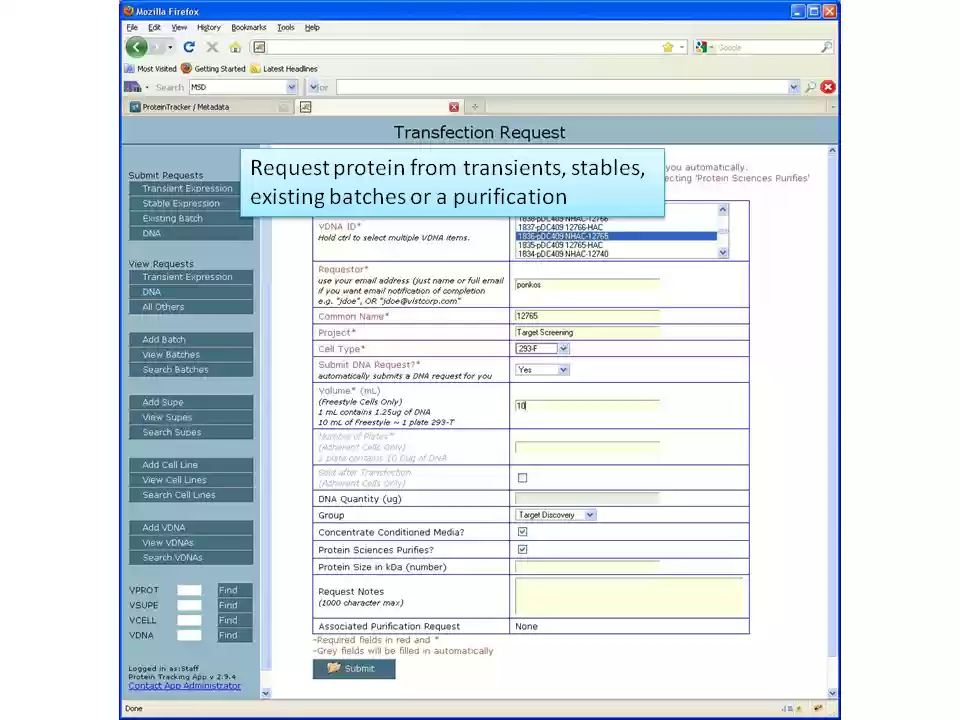960x720 pixels.
Task: Uncheck Concentrate Conditioned Media
Action: pyautogui.click(x=522, y=531)
